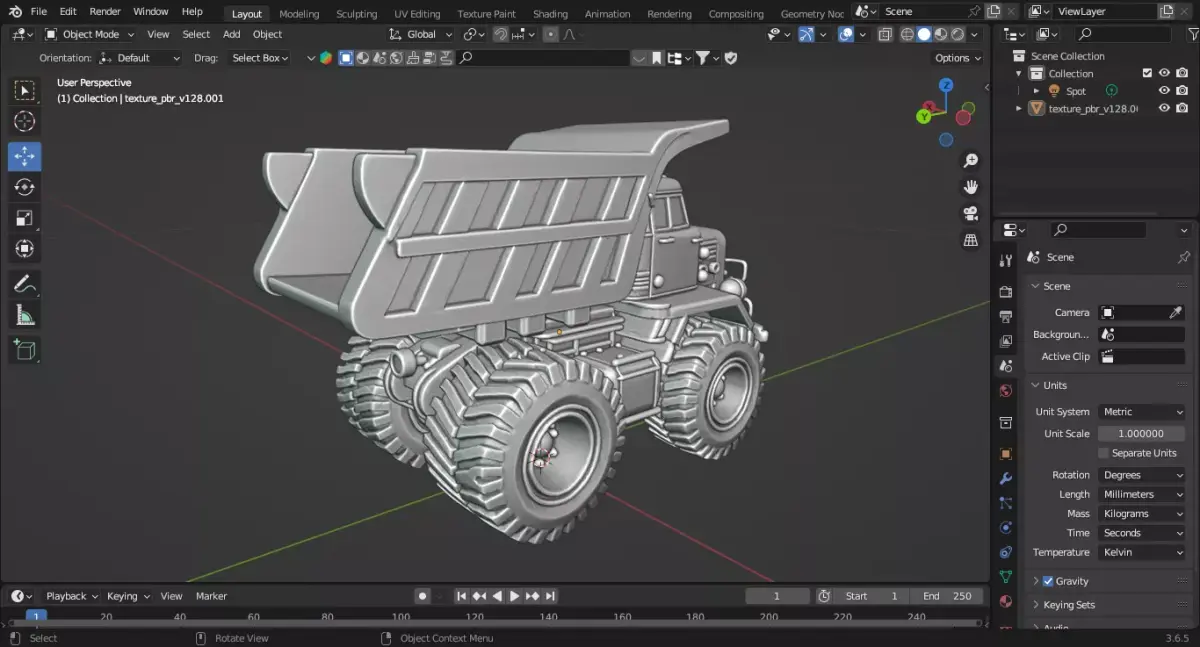The image size is (1200, 647).
Task: Switch to Sculpting workspace tab
Action: pyautogui.click(x=356, y=14)
